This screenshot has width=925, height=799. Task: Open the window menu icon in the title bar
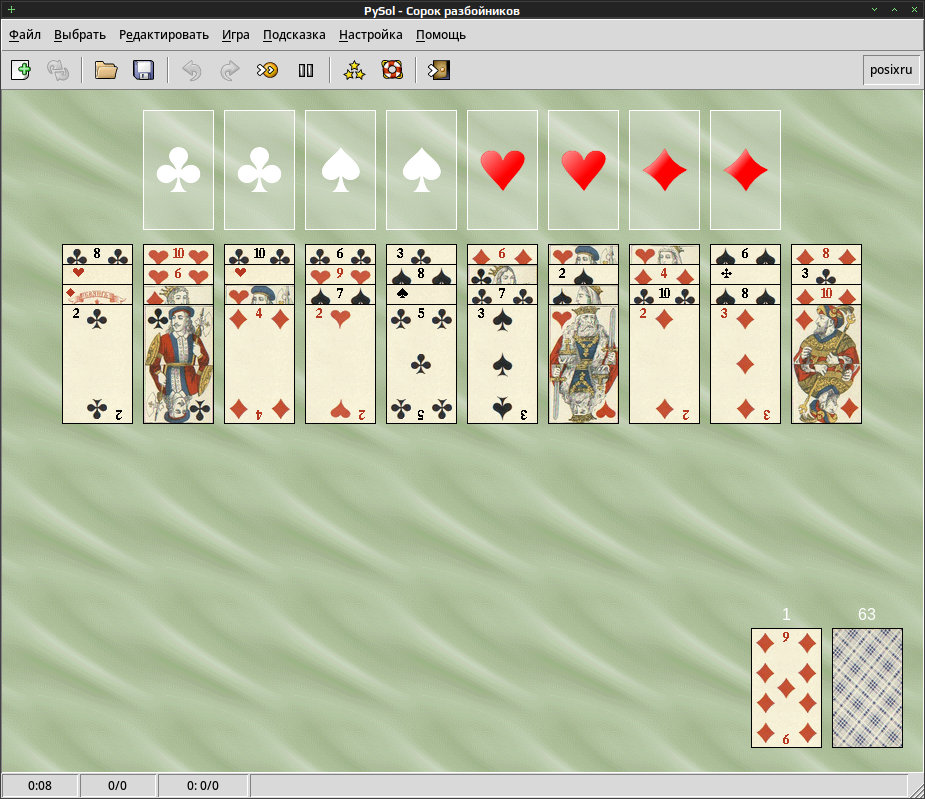click(x=11, y=9)
